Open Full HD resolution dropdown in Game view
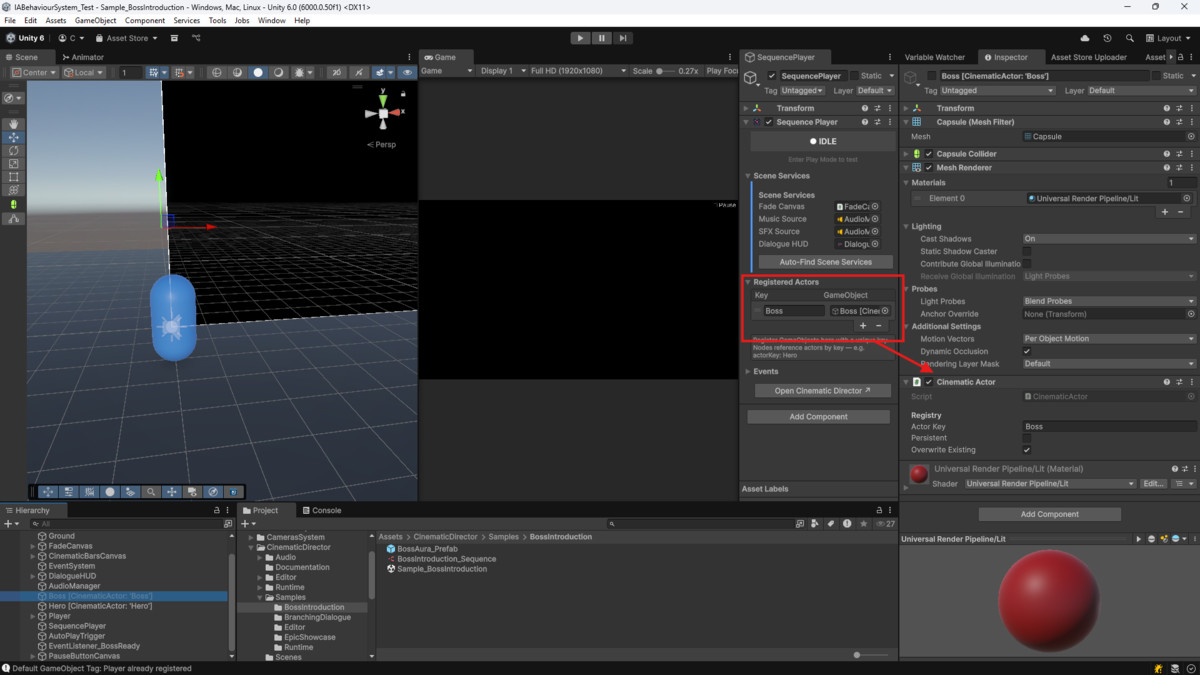 (x=579, y=71)
